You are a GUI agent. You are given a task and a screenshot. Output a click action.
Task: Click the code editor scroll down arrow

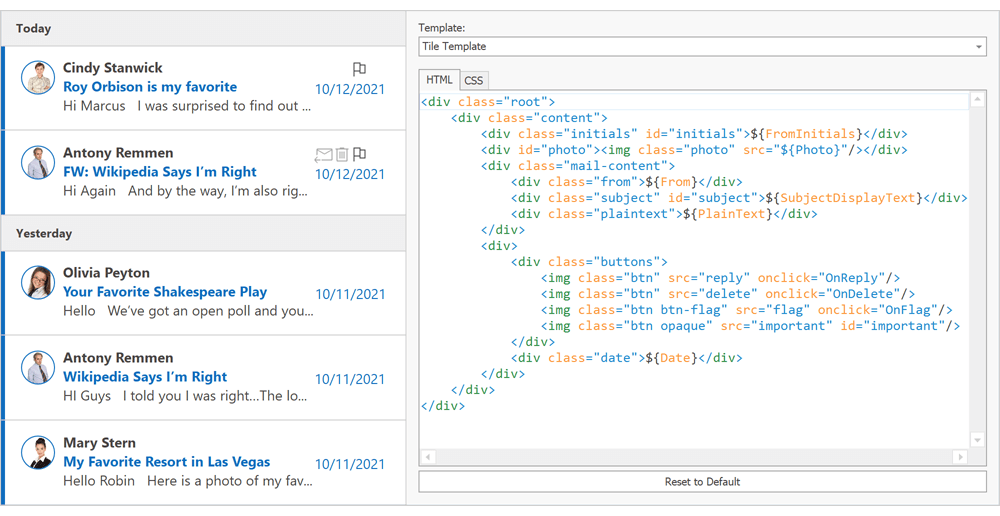[978, 440]
